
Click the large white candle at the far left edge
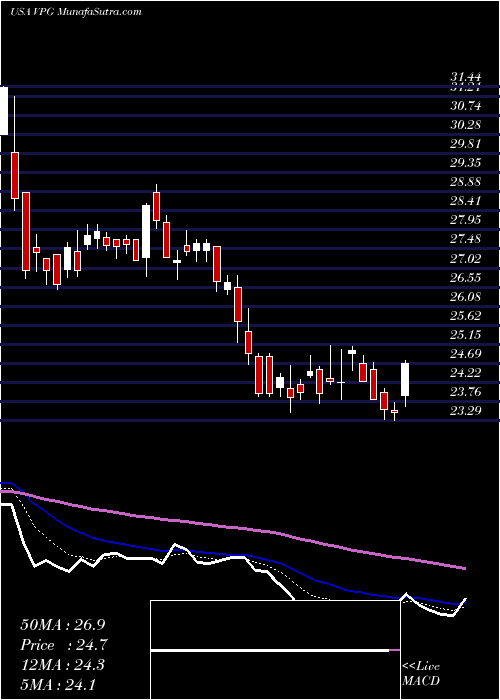tap(4, 110)
